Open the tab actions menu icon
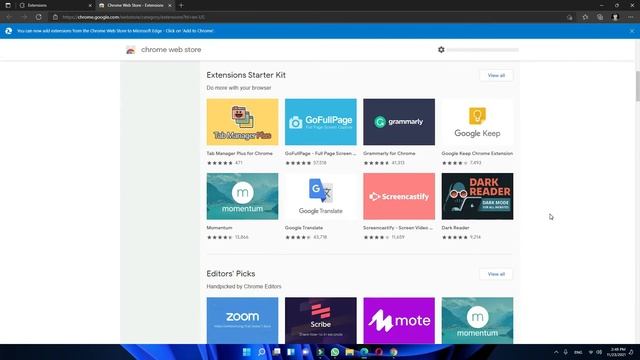 click(x=8, y=5)
